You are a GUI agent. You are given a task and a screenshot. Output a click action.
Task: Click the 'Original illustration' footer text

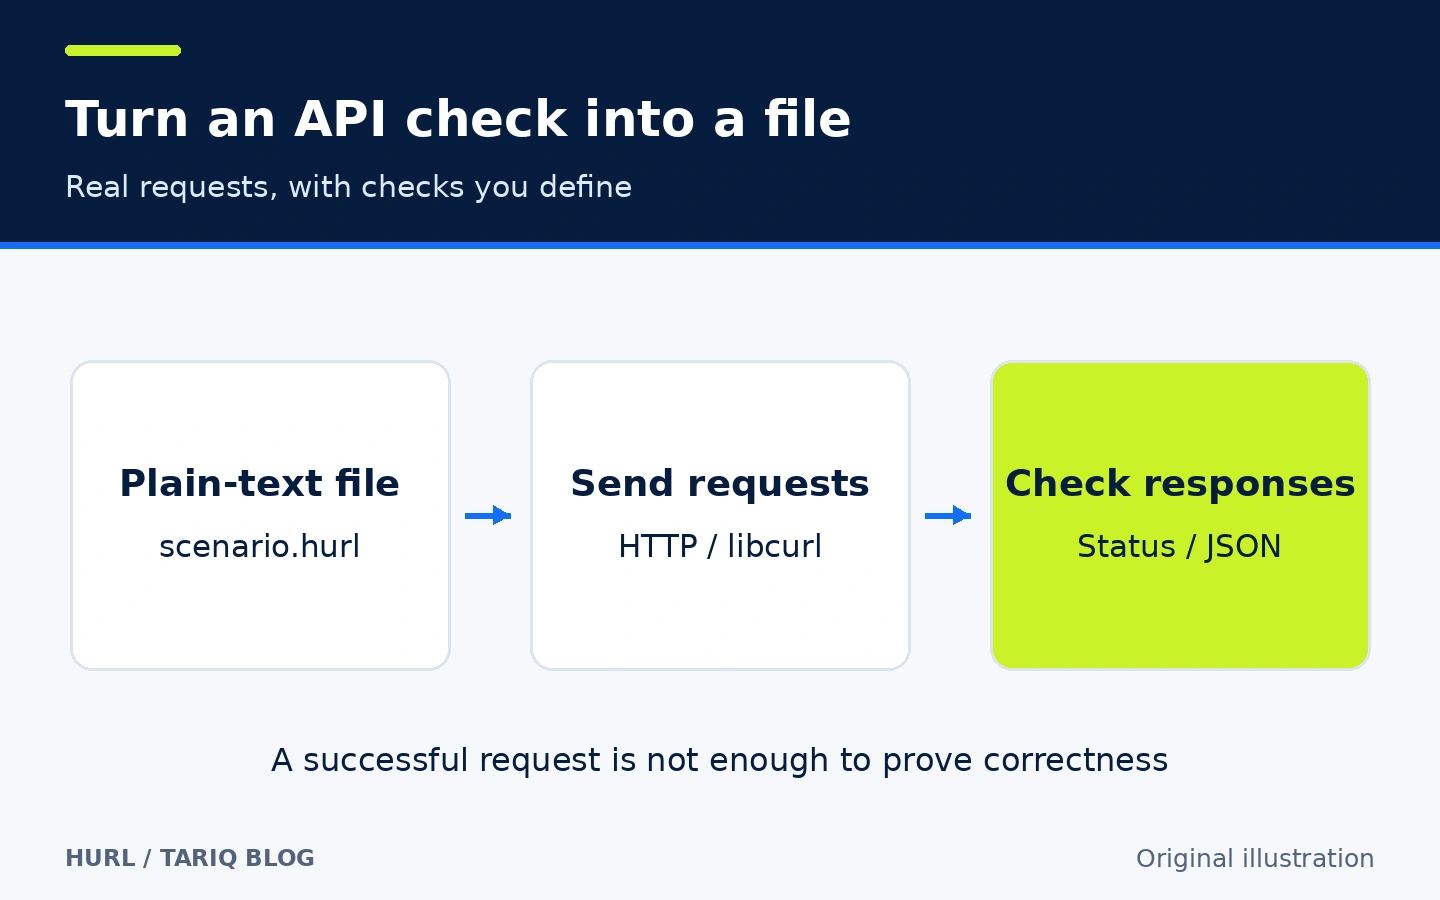pos(1255,858)
